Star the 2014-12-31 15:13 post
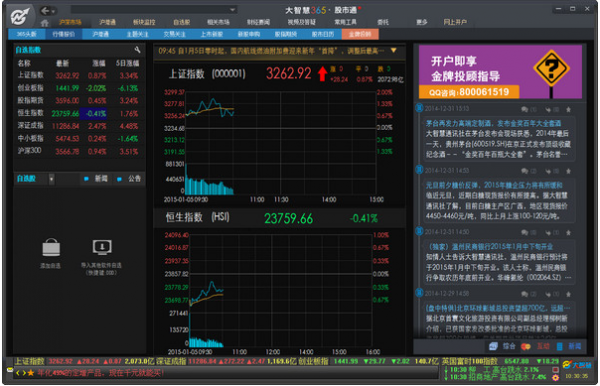This screenshot has height=386, width=600. [569, 110]
